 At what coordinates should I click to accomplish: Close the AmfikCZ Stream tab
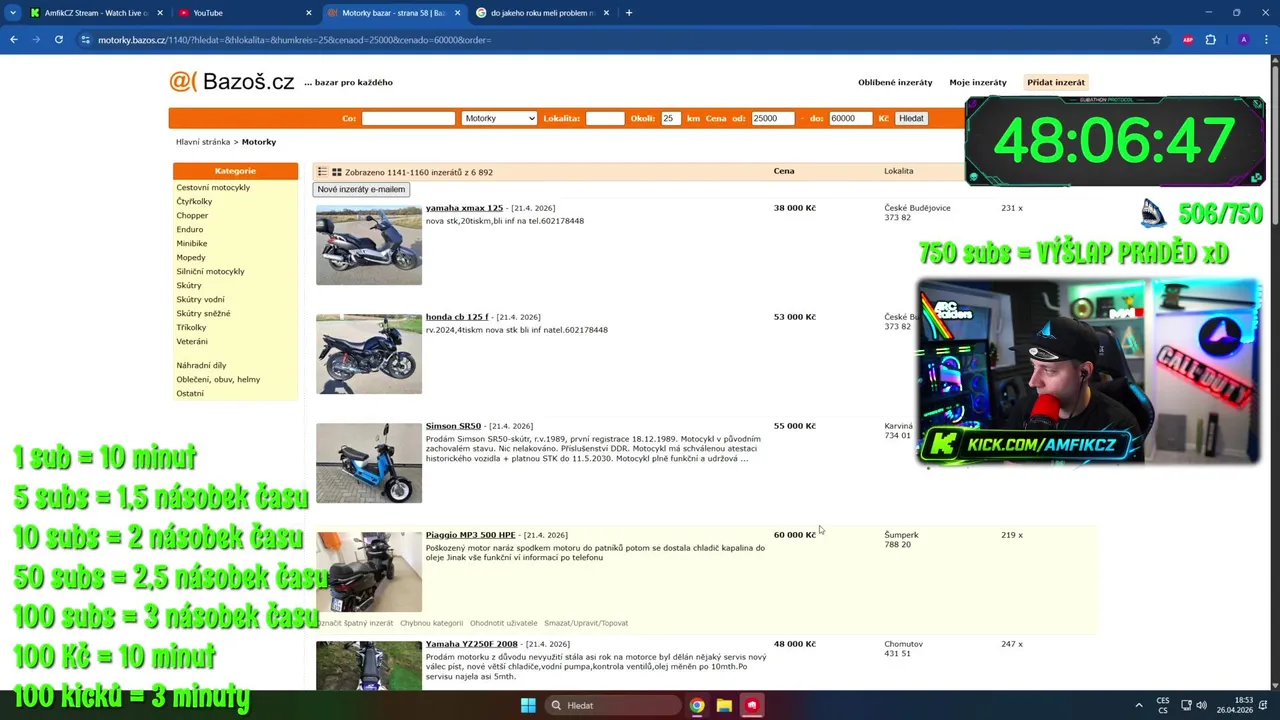point(160,13)
